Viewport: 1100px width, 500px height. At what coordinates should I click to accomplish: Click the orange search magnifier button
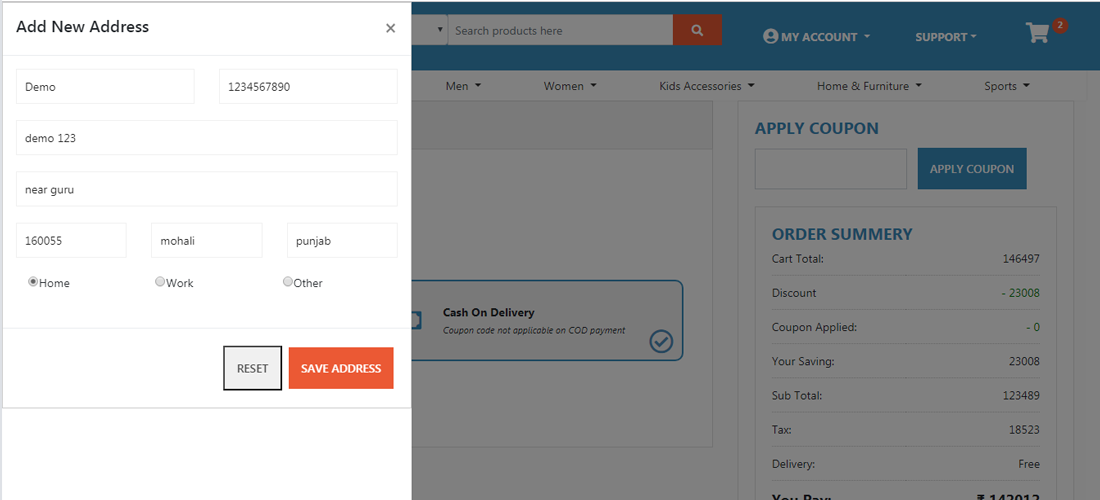tap(697, 30)
